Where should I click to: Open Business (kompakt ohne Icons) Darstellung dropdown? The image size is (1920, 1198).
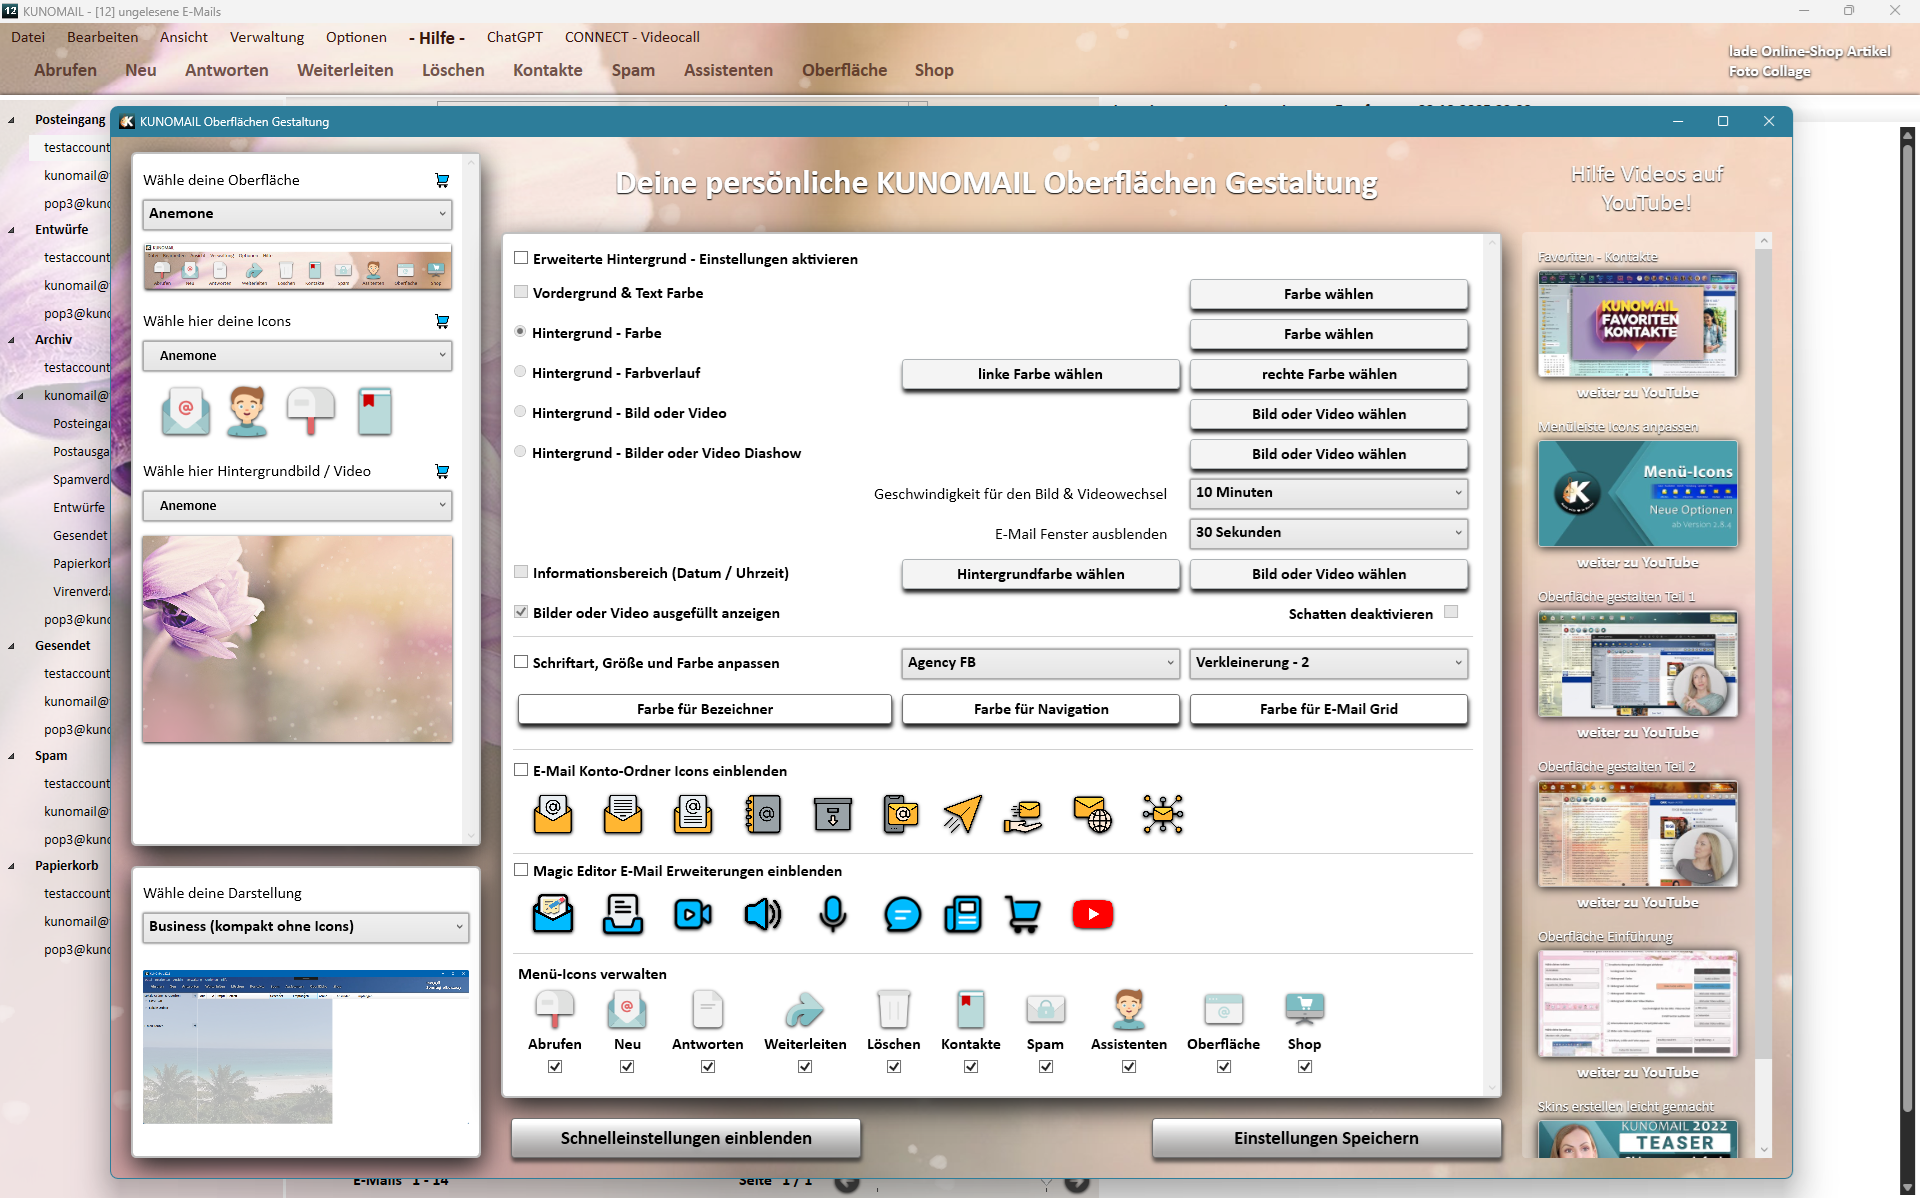[306, 926]
